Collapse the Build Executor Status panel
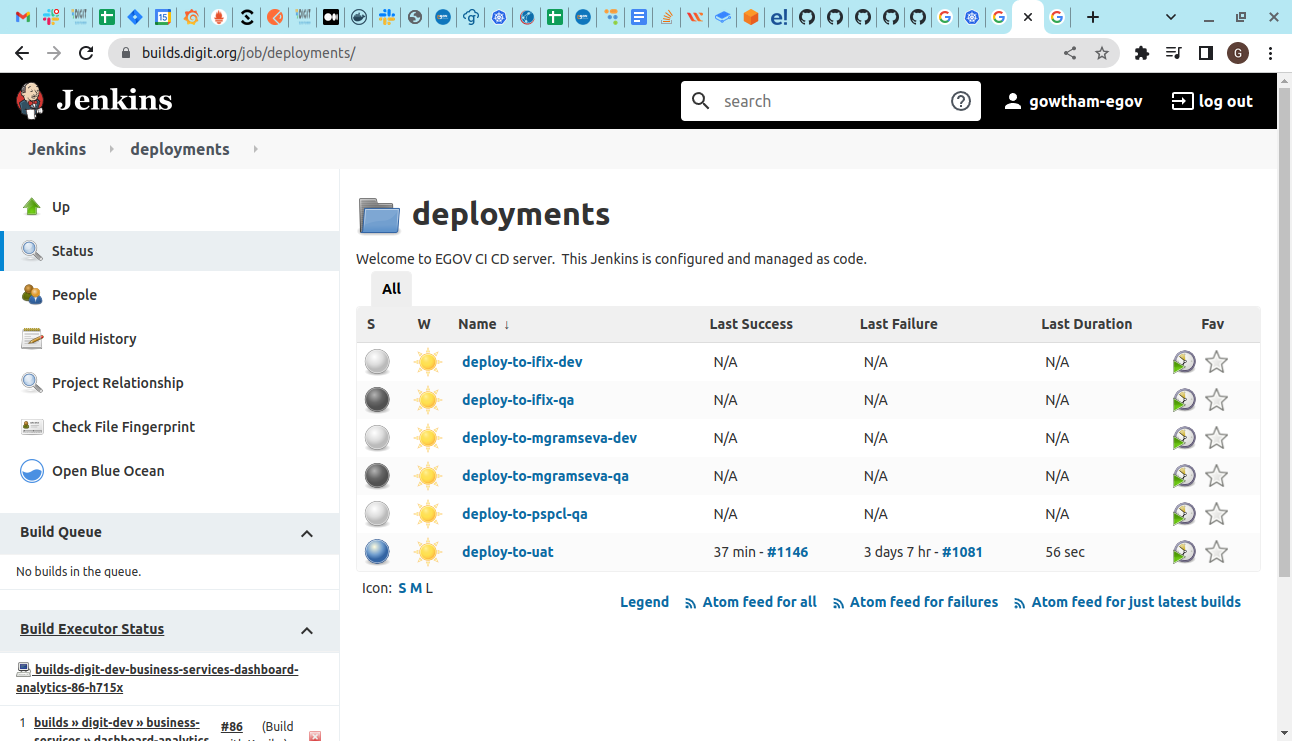The image size is (1292, 741). (307, 630)
